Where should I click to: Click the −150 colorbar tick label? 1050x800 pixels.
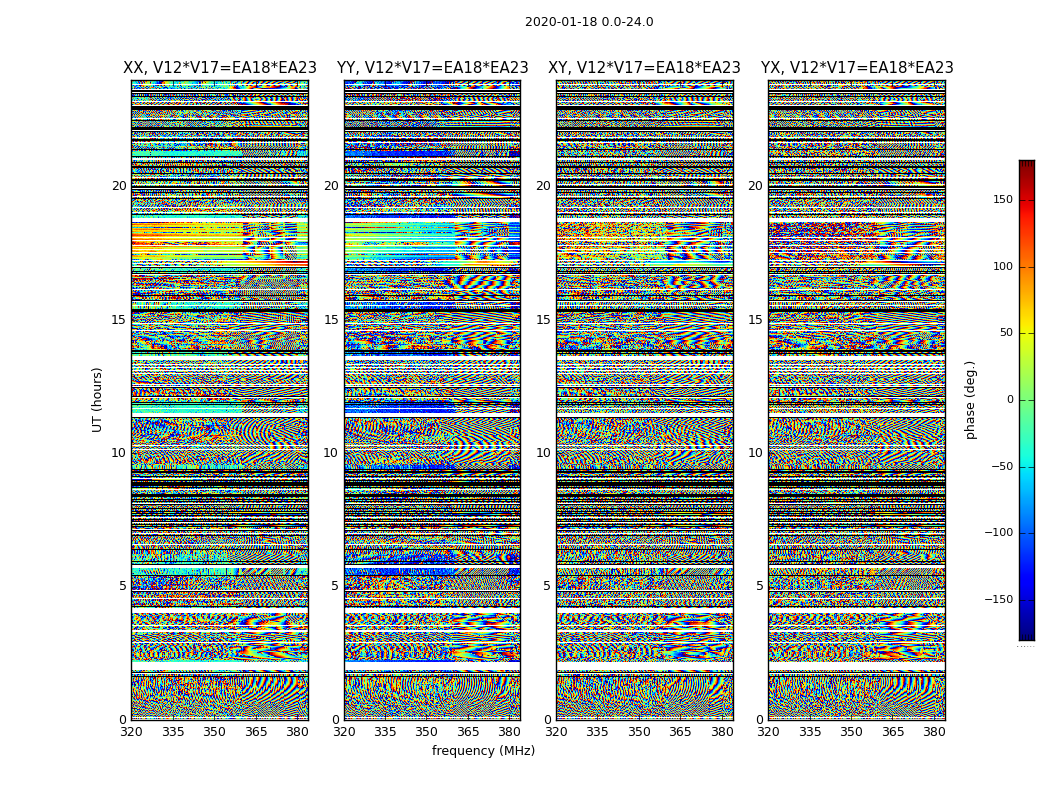pyautogui.click(x=998, y=599)
